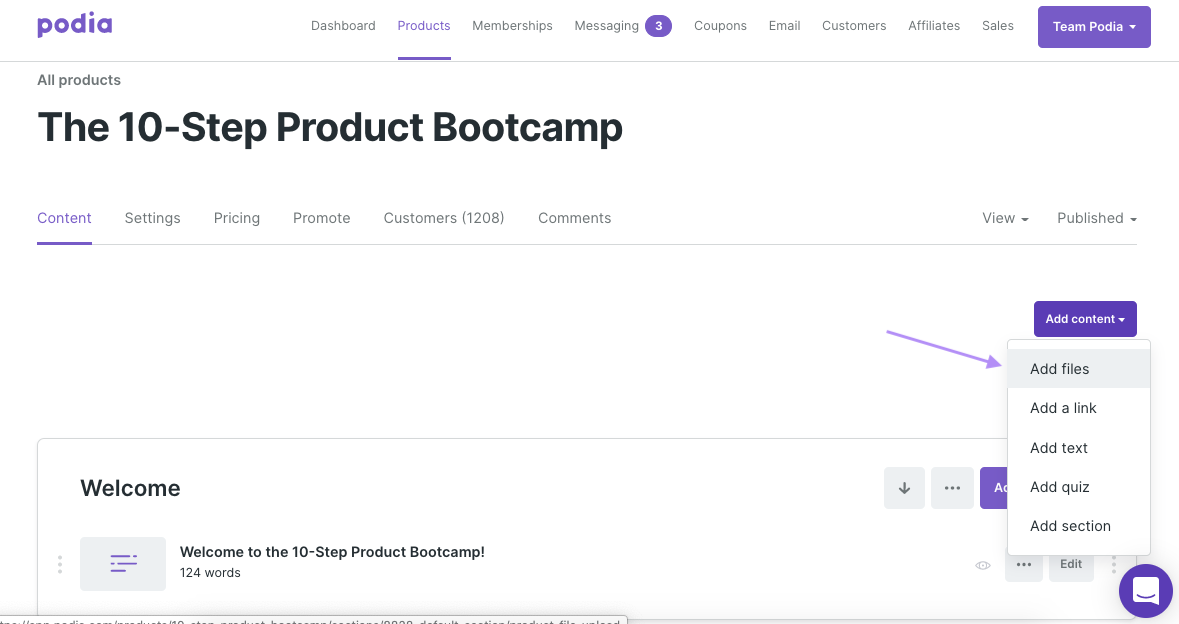The width and height of the screenshot is (1179, 624).
Task: Click the Edit button for the Welcome lesson
Action: (1070, 564)
